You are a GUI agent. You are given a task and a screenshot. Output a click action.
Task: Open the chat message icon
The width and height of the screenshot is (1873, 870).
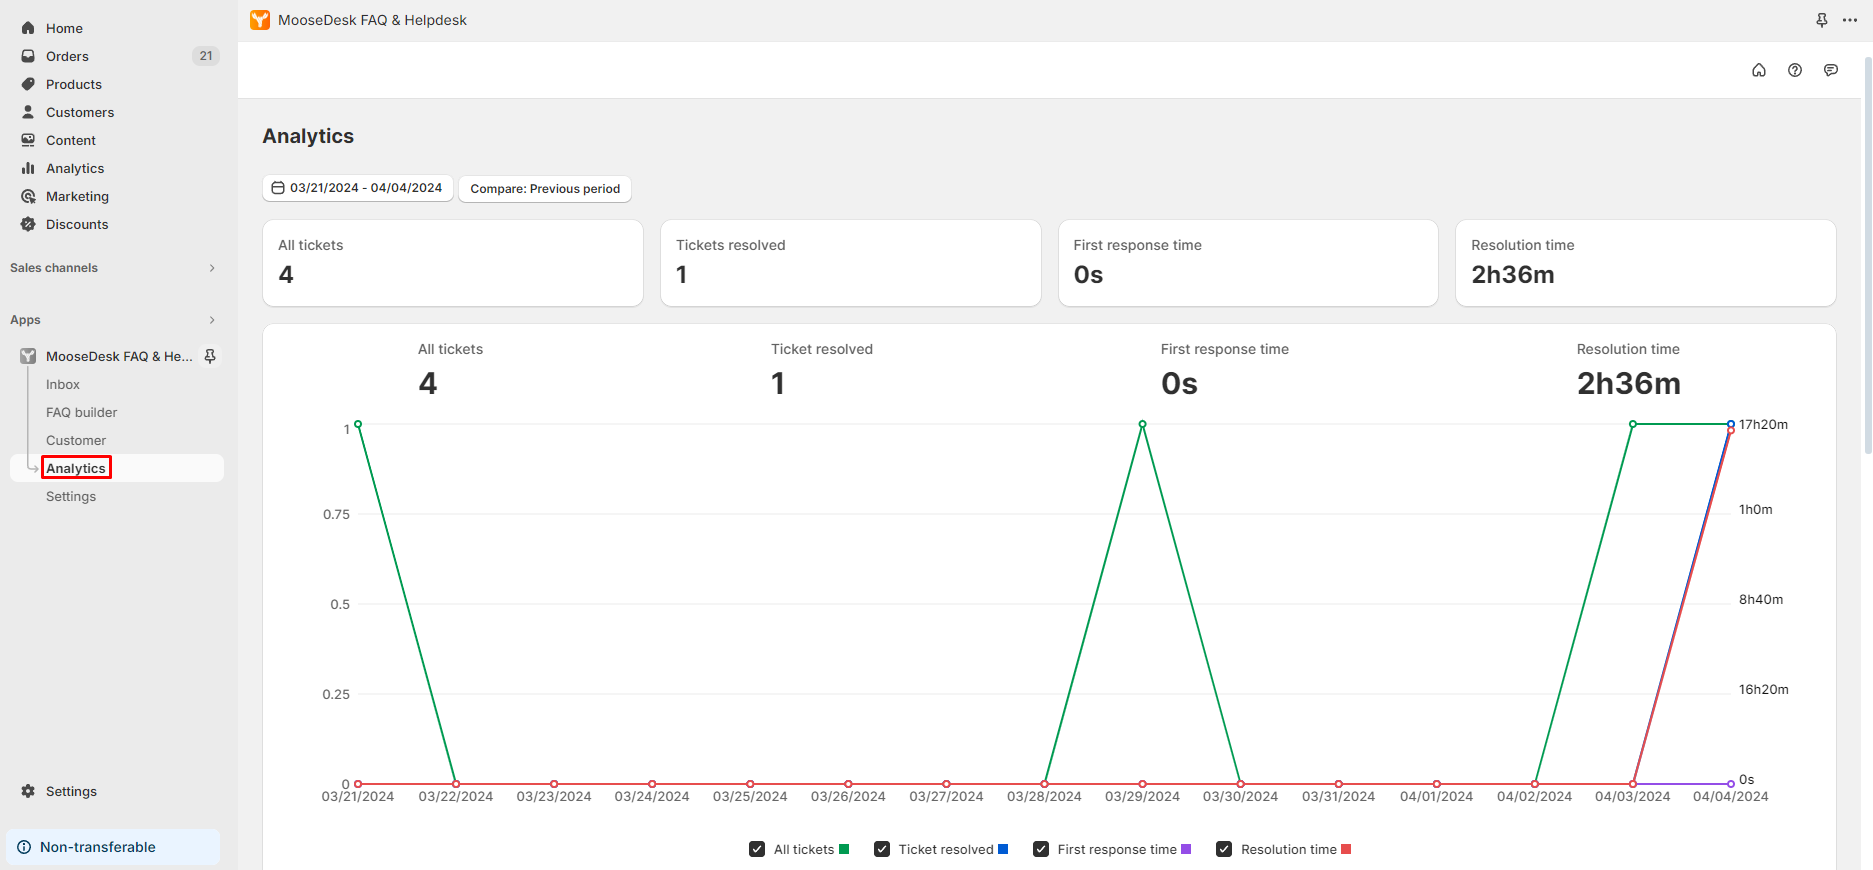(x=1831, y=70)
